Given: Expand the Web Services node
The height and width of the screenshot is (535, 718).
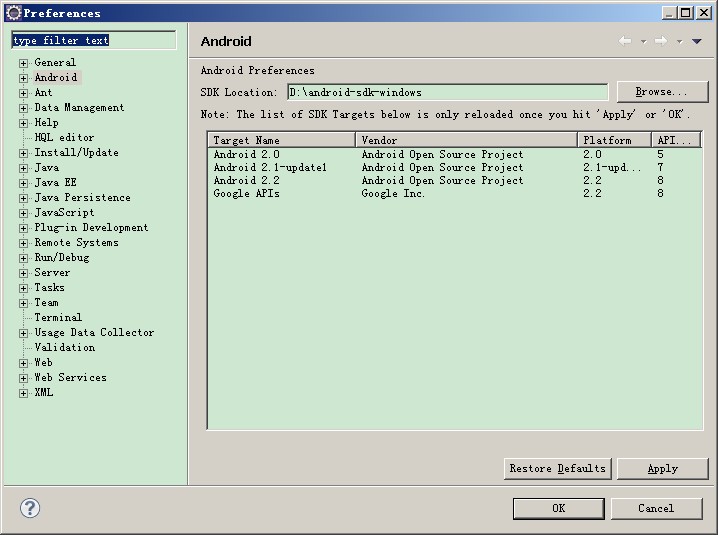Looking at the screenshot, I should point(23,378).
